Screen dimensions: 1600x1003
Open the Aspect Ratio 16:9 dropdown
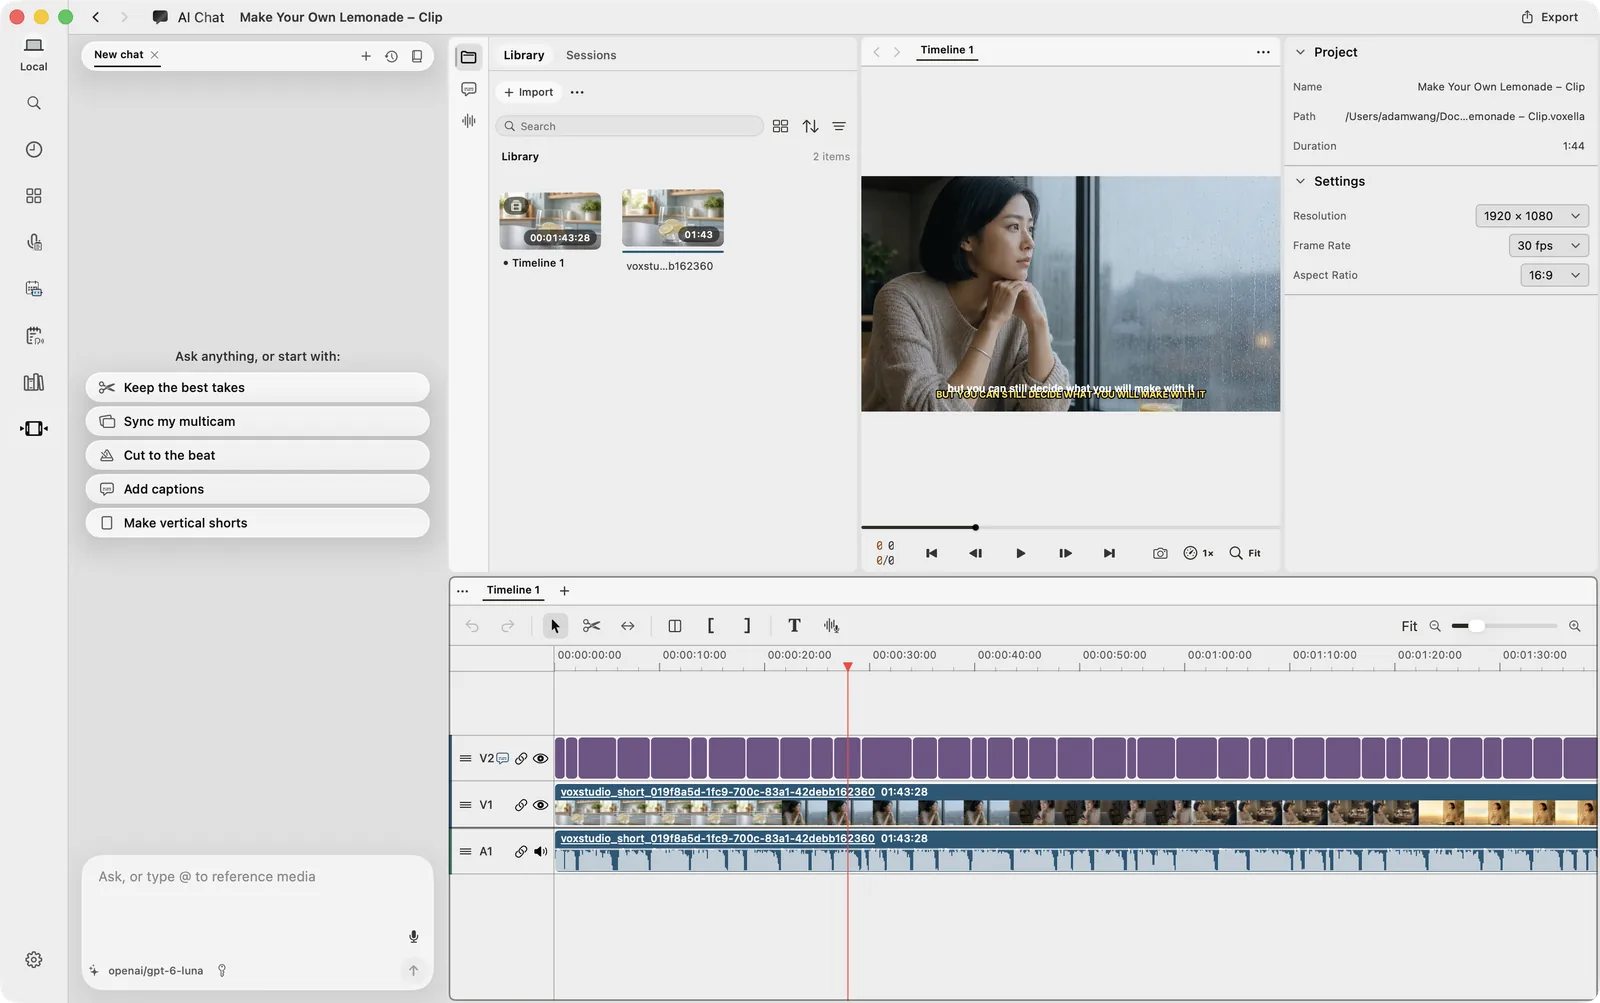click(1554, 276)
